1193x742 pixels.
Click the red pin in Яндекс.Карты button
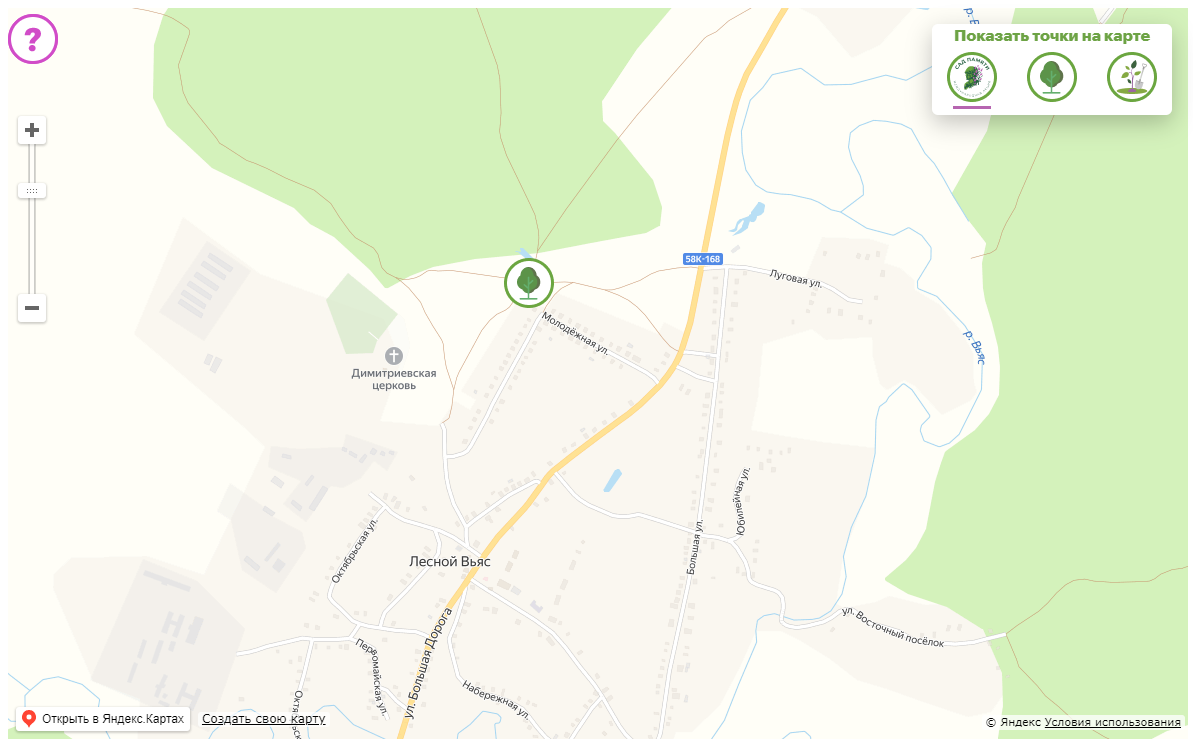[x=29, y=718]
